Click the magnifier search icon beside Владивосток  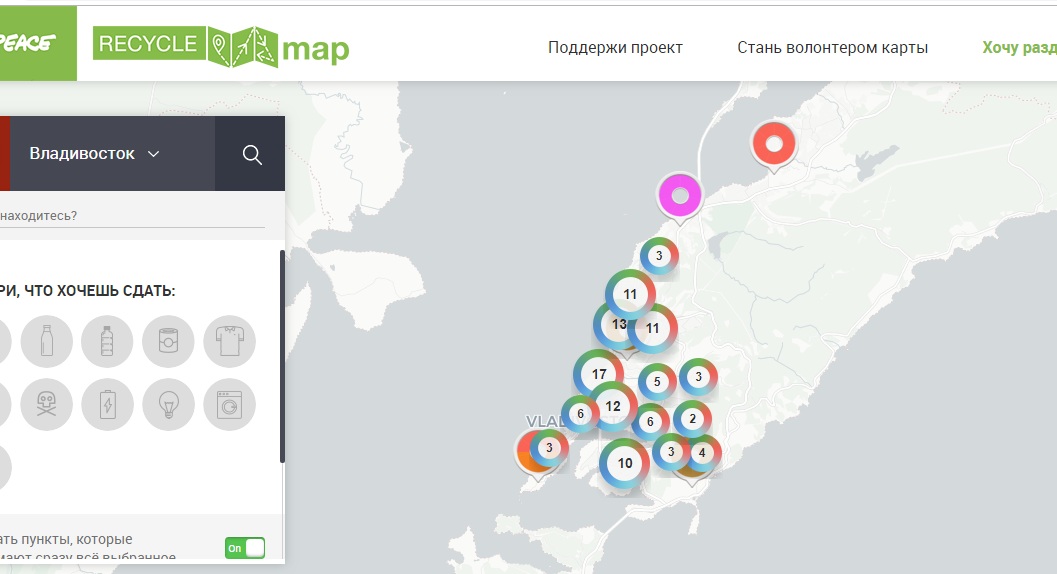click(251, 154)
